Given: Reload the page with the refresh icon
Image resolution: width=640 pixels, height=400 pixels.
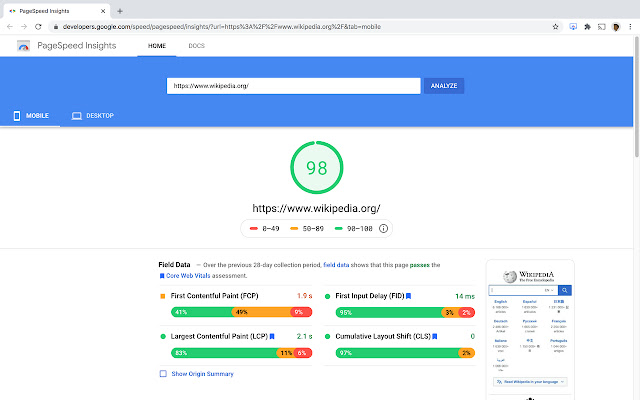Looking at the screenshot, I should 38,27.
